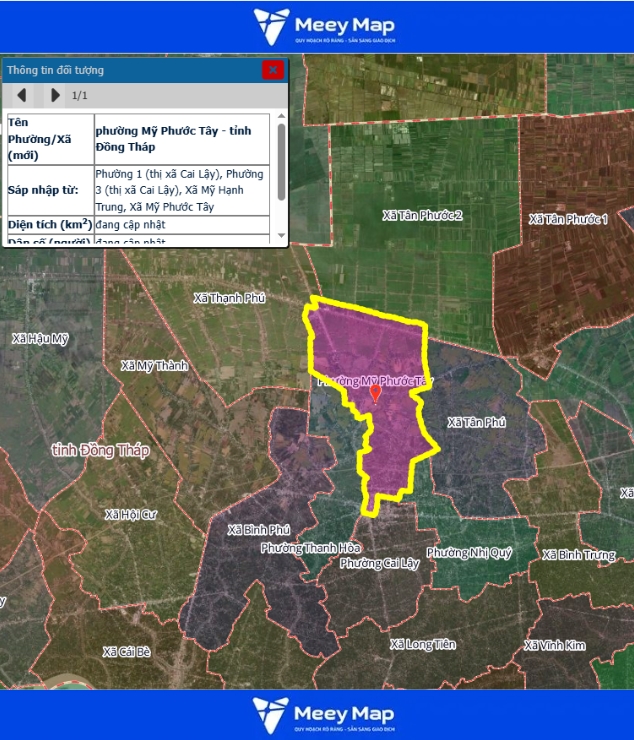Select Xã Long Tiên region
Viewport: 634px width, 740px height.
[x=424, y=644]
